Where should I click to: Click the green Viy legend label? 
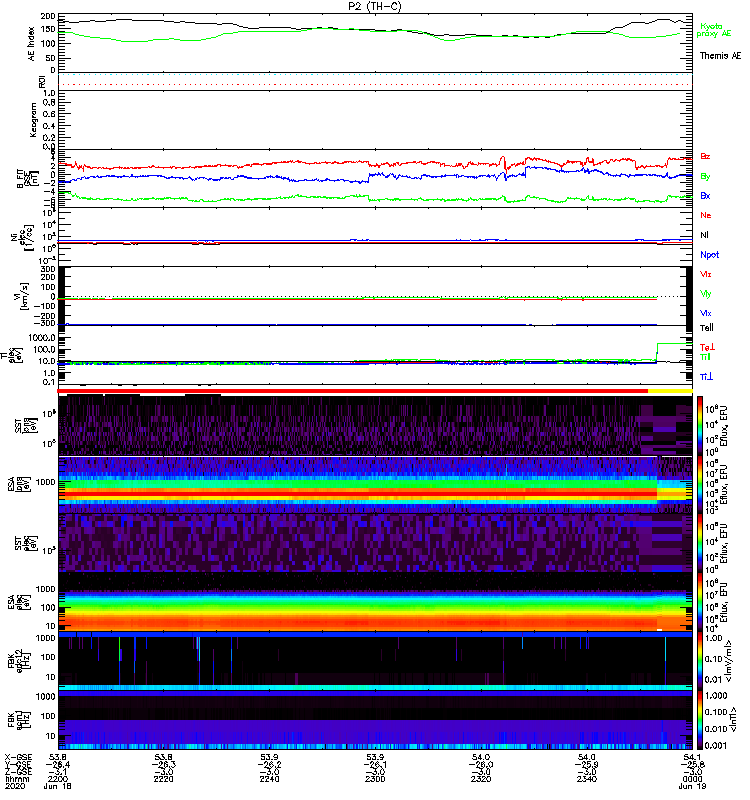click(x=706, y=294)
